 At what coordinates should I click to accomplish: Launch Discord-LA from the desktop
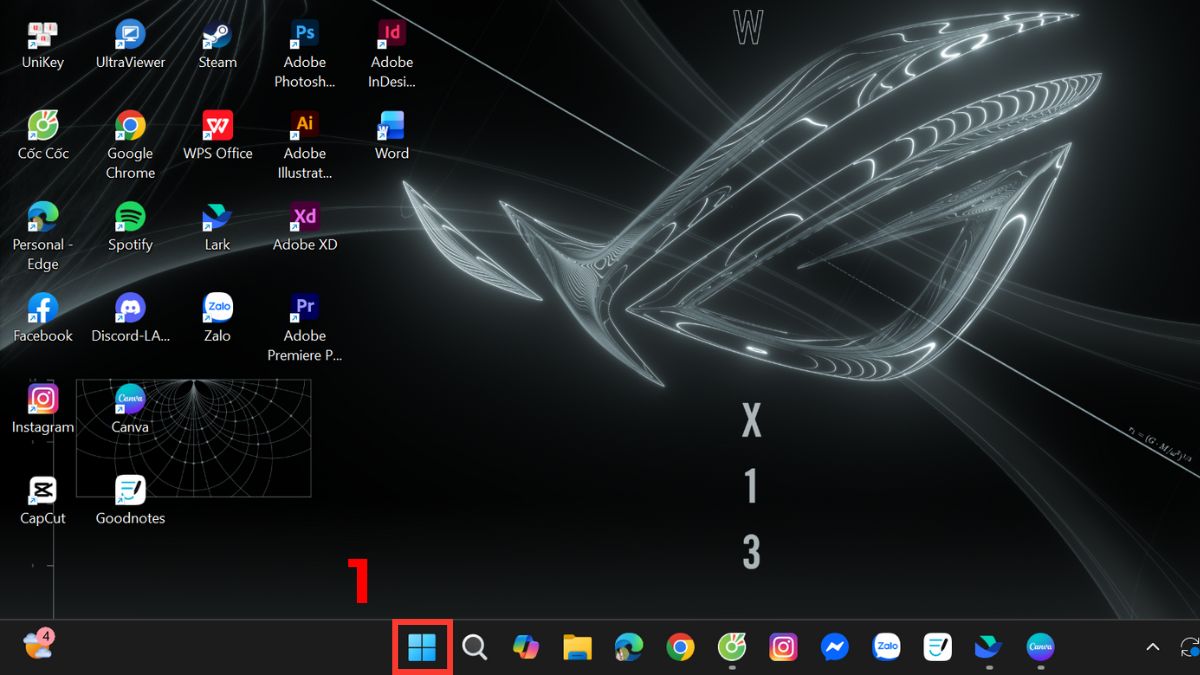point(130,306)
